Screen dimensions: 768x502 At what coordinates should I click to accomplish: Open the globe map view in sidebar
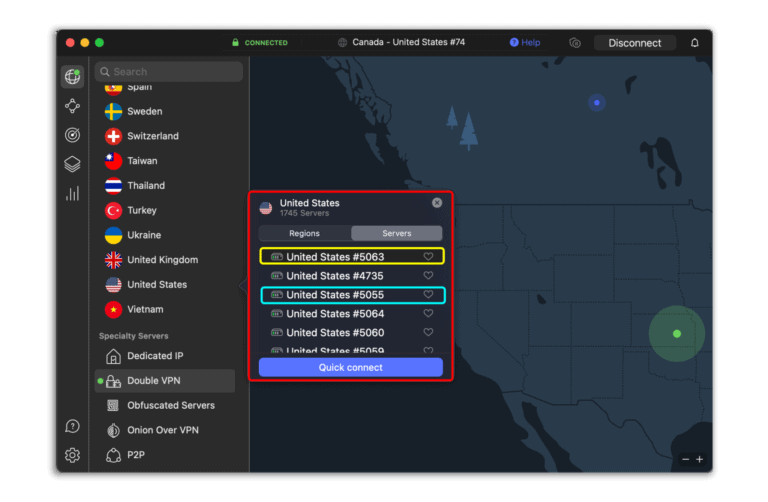coord(72,77)
